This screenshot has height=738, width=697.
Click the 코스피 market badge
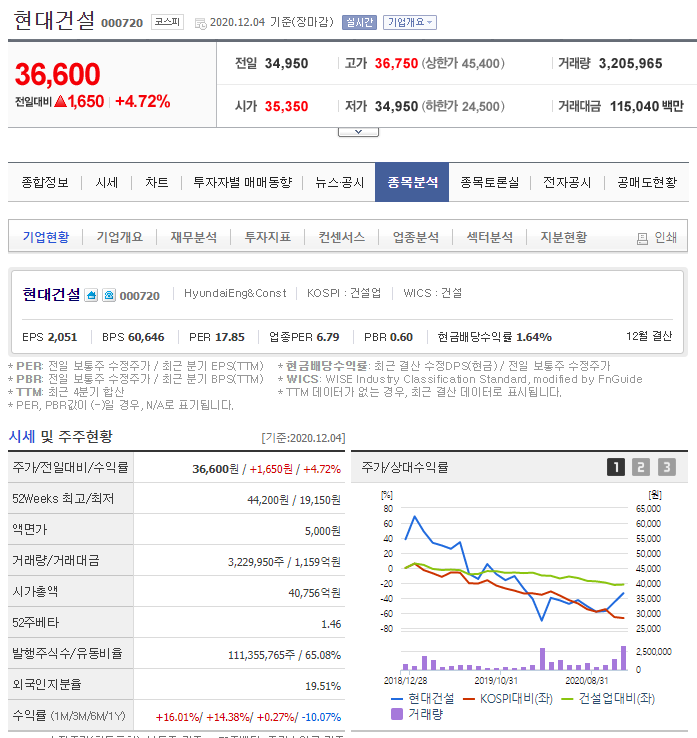click(167, 22)
